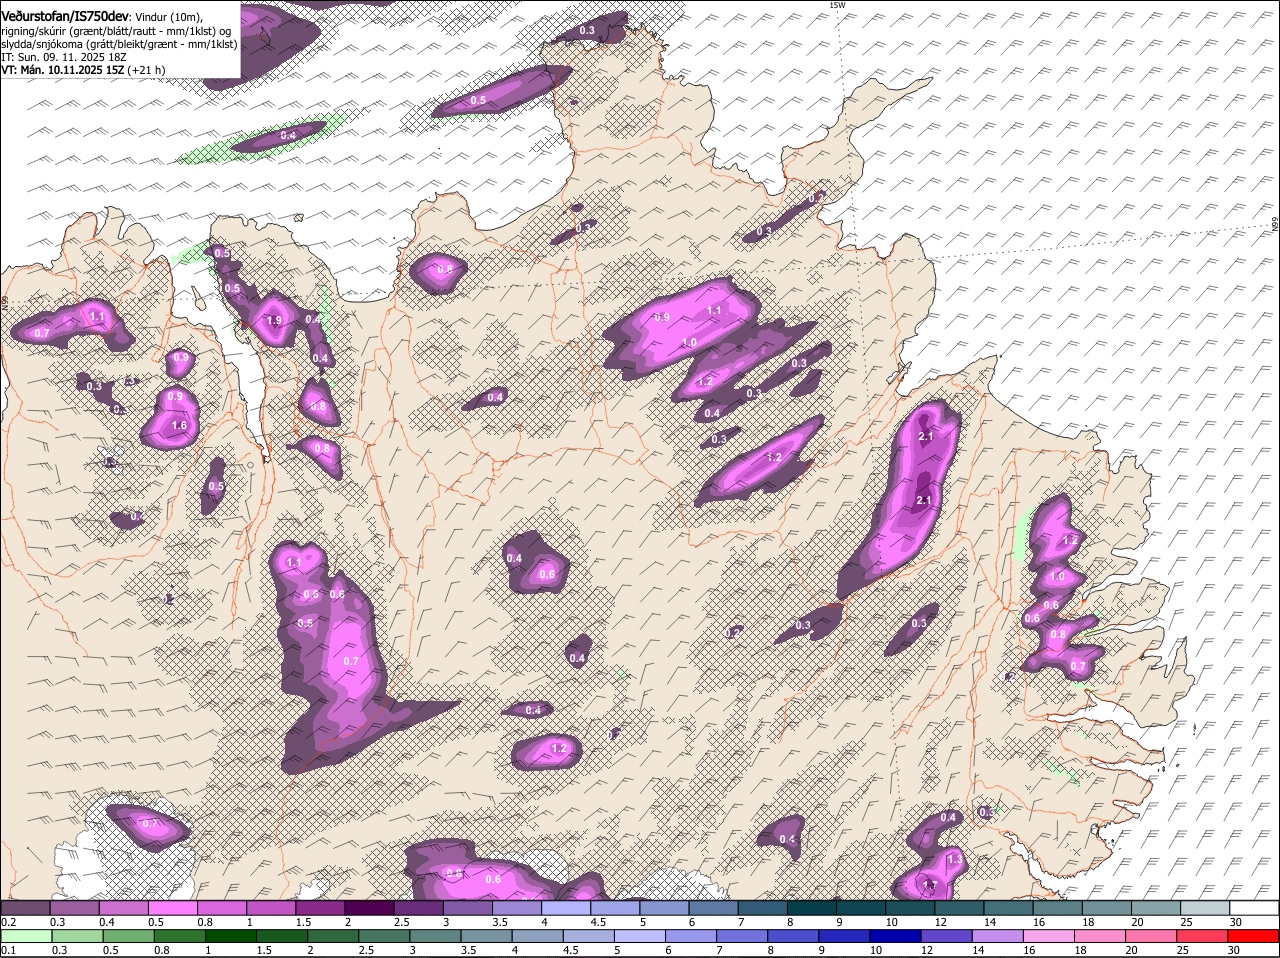The image size is (1280, 958).
Task: Pick the bright pink snow swatch for 0.5–0.8
Action: click(172, 907)
